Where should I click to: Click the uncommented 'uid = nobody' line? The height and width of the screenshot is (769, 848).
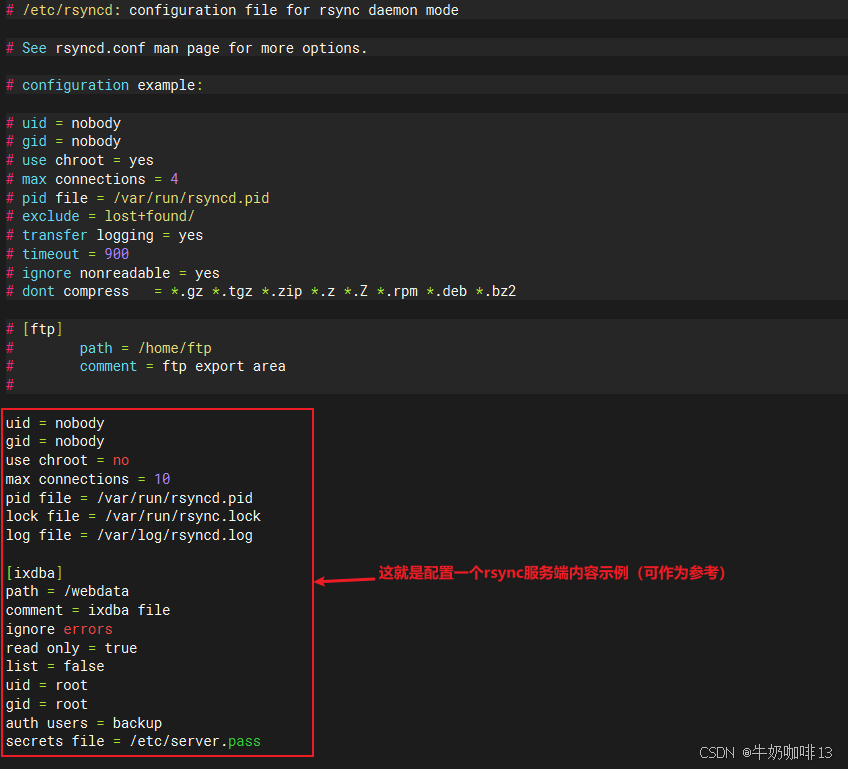(55, 423)
